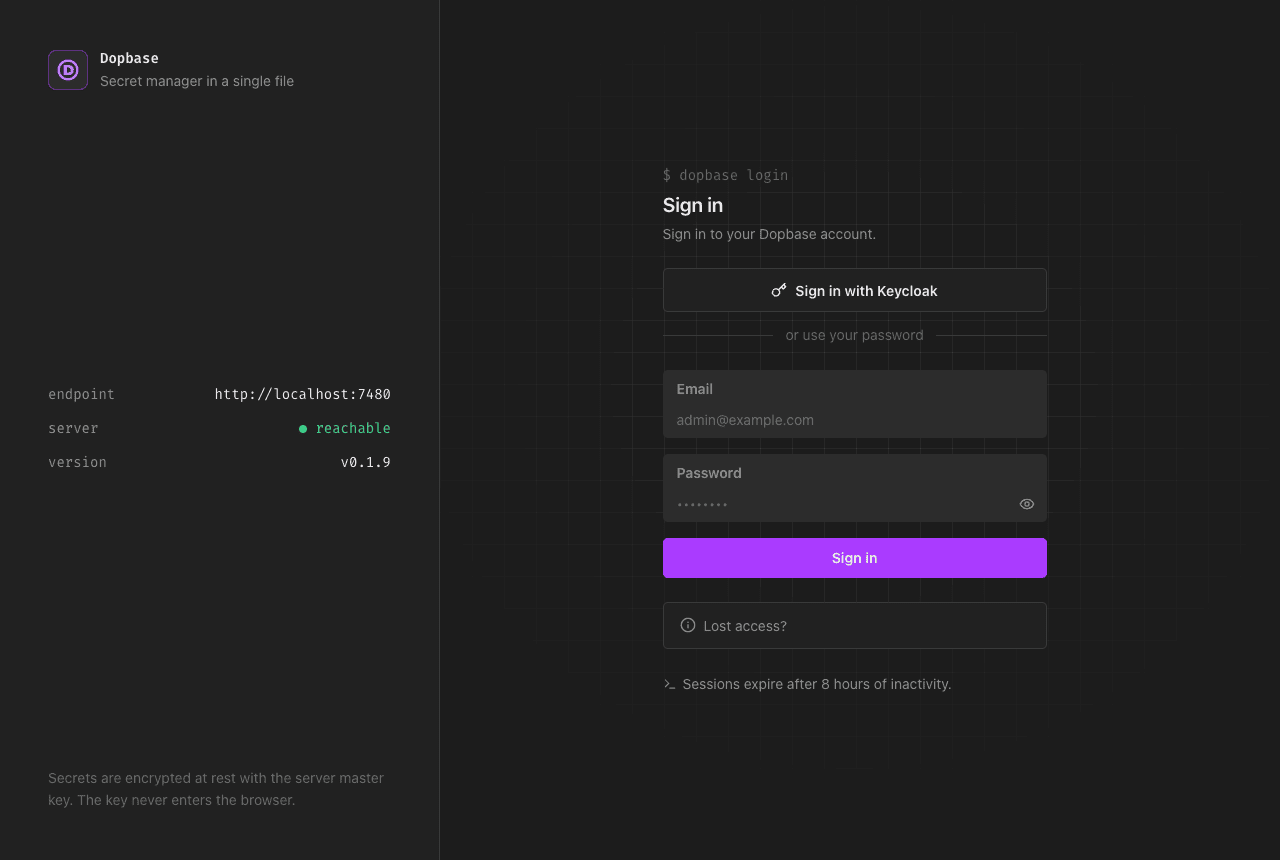This screenshot has height=860, width=1280.
Task: Click 'or use your password' divider label
Action: pos(854,335)
